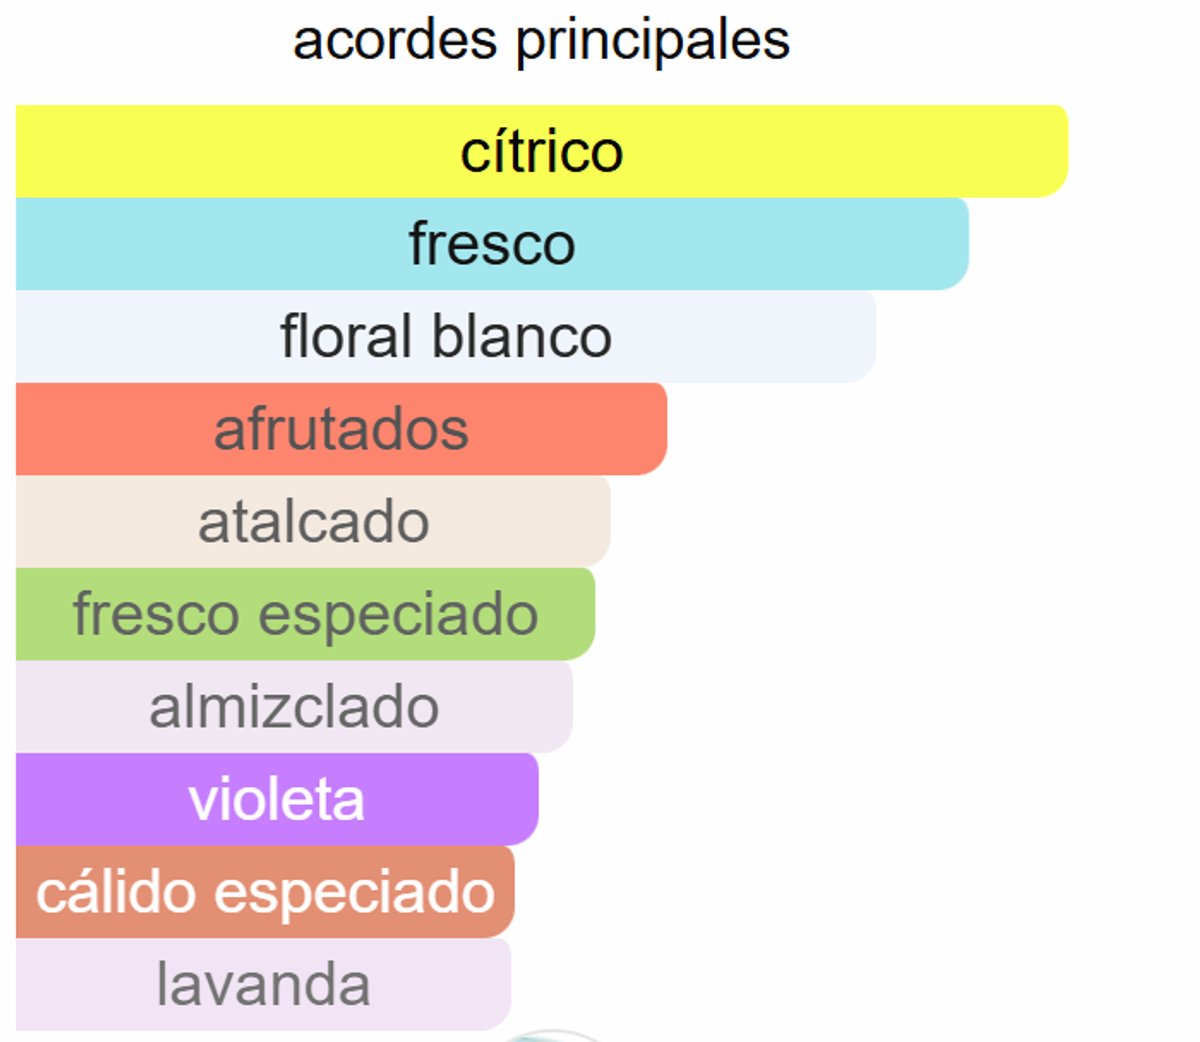Select the fresco accord bar
The height and width of the screenshot is (1042, 1200).
(x=492, y=244)
